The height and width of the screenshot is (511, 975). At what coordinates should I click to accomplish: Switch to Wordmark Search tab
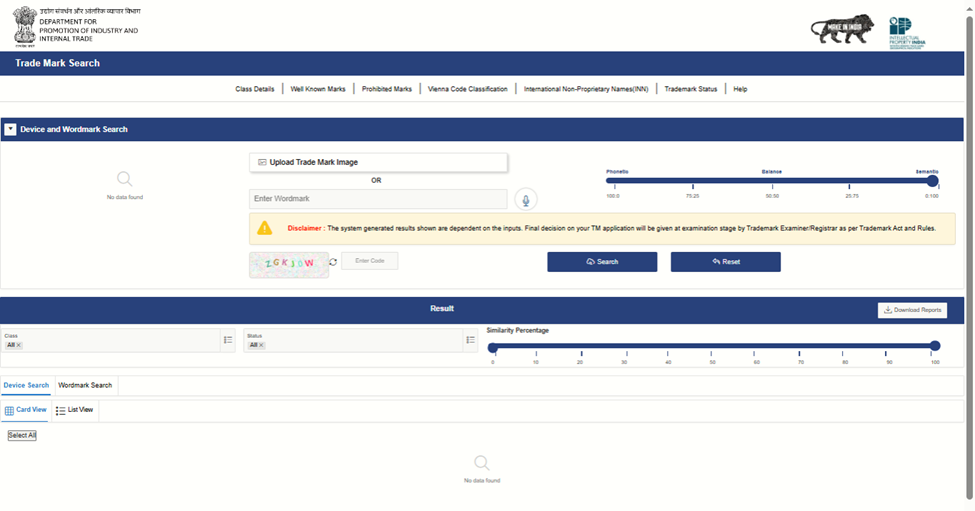[x=85, y=385]
